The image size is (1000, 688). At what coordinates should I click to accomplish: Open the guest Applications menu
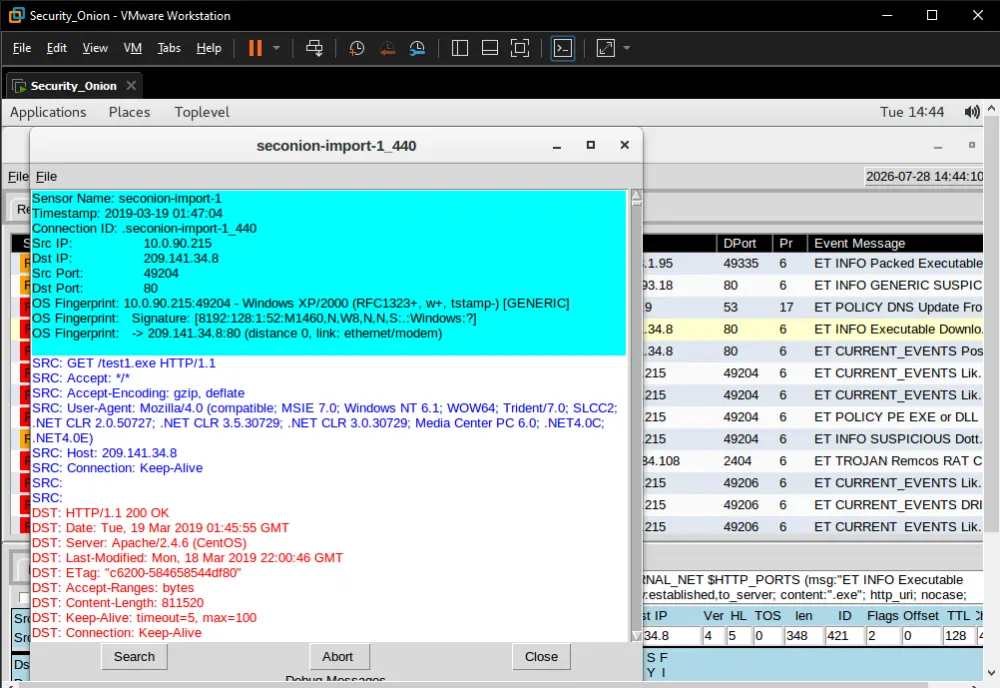click(48, 112)
